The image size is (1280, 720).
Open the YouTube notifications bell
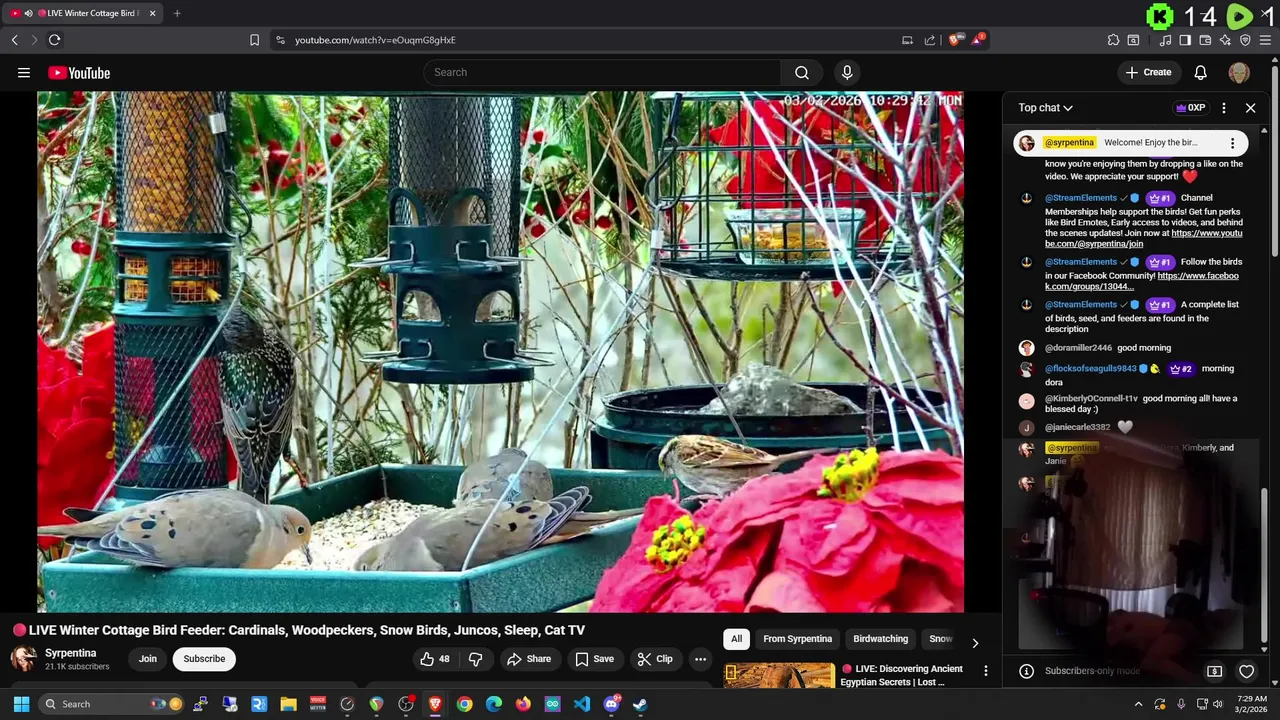1200,73
